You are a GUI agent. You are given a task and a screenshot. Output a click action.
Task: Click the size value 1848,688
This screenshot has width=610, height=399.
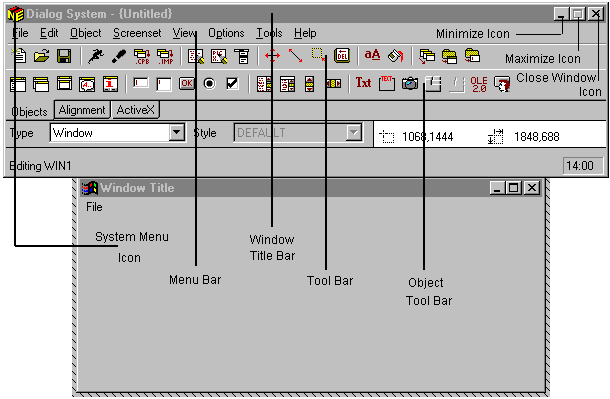pyautogui.click(x=537, y=137)
